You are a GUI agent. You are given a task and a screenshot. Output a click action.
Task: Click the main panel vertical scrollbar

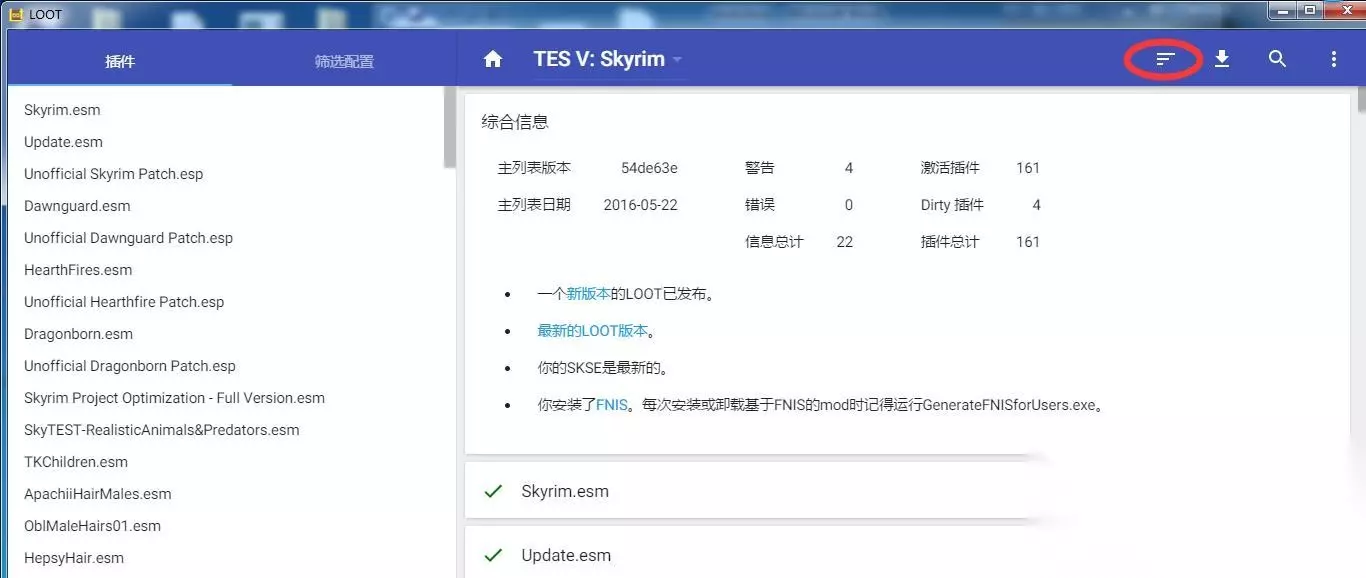tap(1360, 98)
